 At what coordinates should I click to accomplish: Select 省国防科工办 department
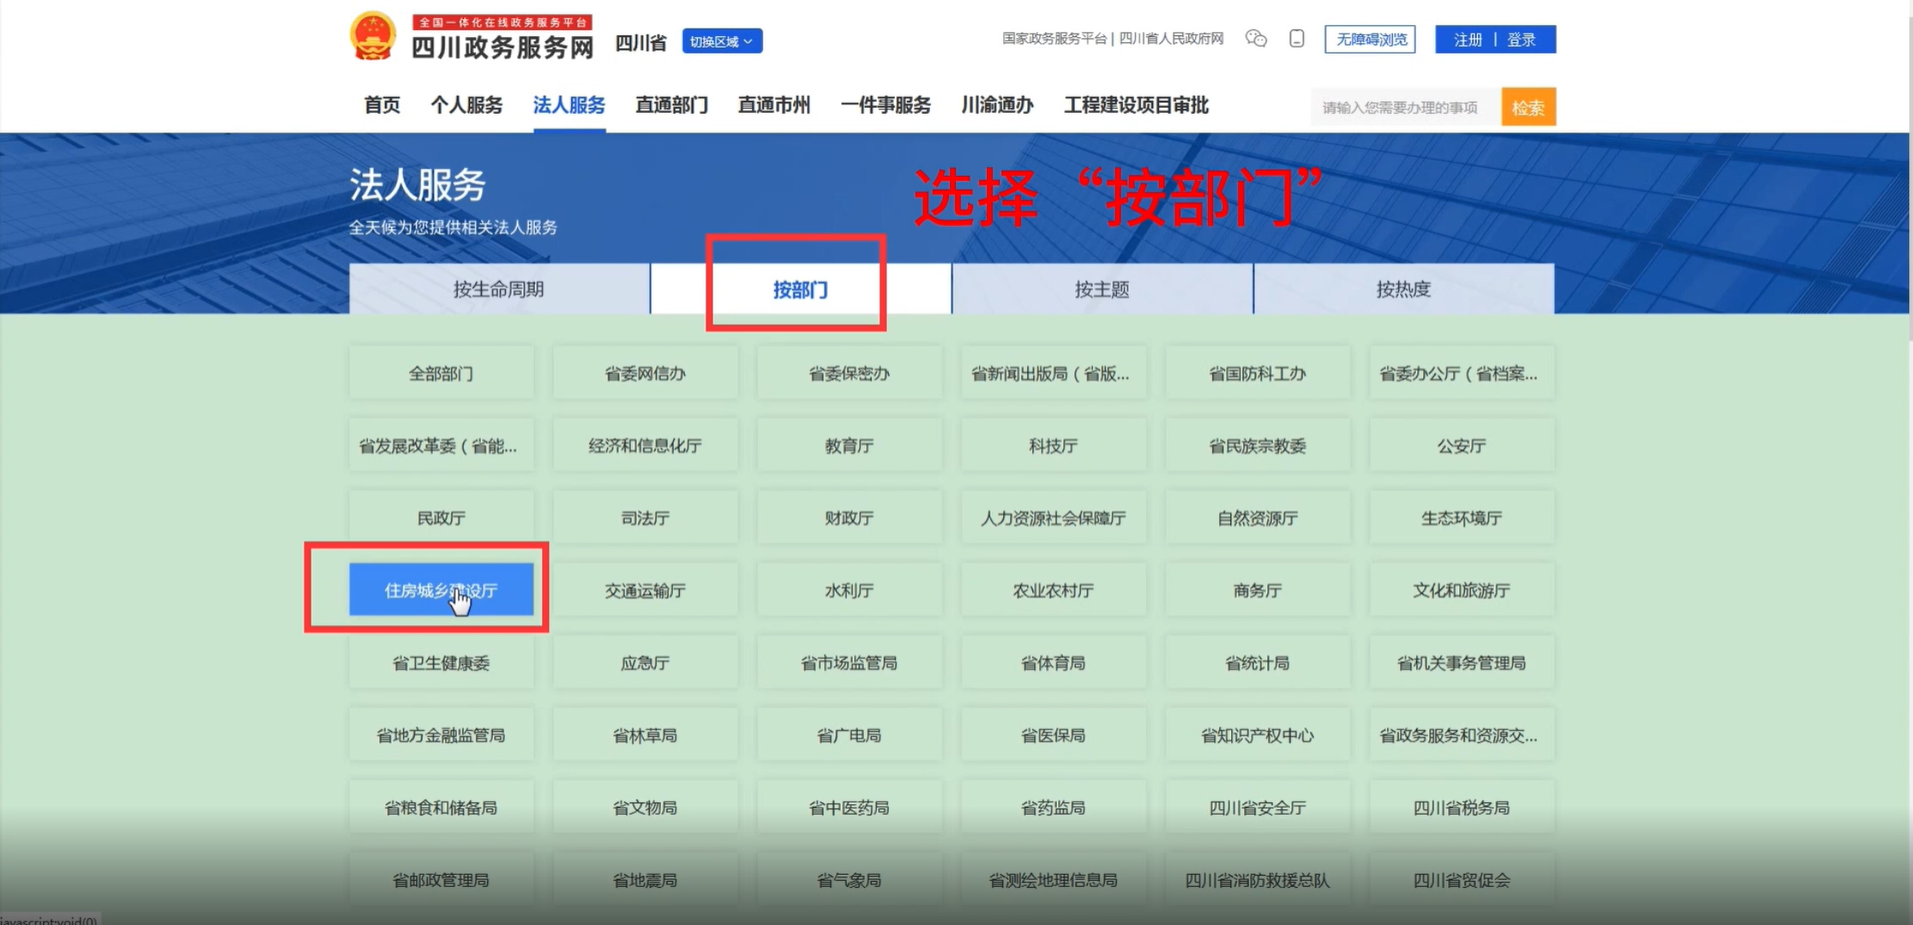pyautogui.click(x=1257, y=373)
